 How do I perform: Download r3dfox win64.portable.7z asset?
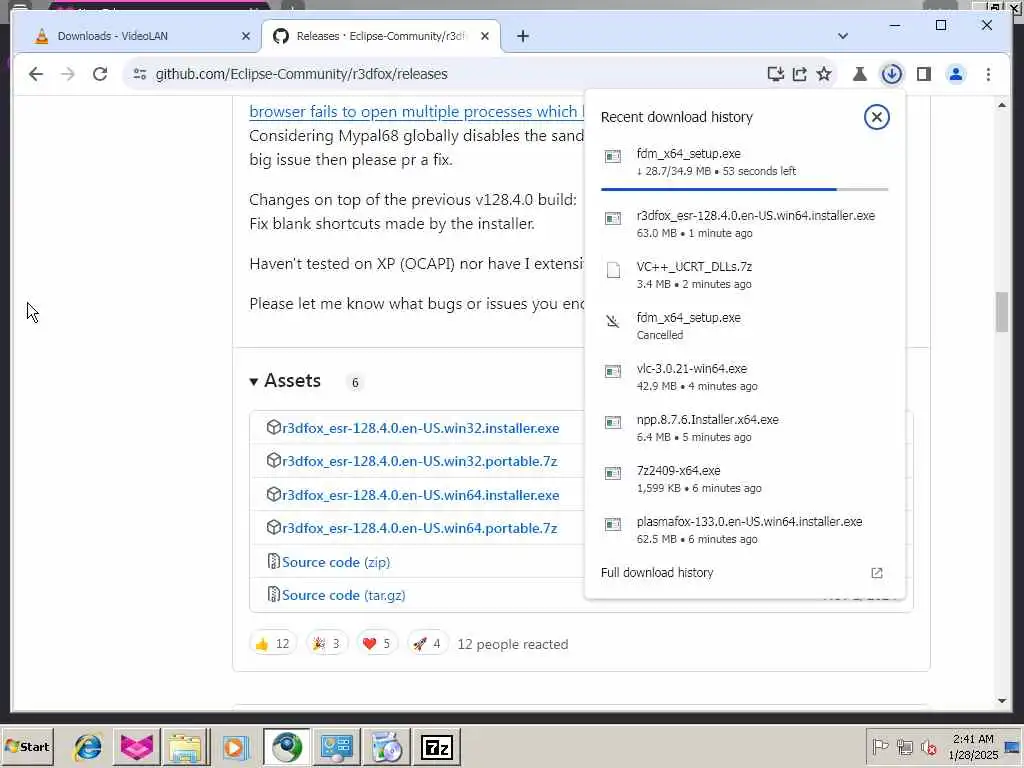[419, 528]
